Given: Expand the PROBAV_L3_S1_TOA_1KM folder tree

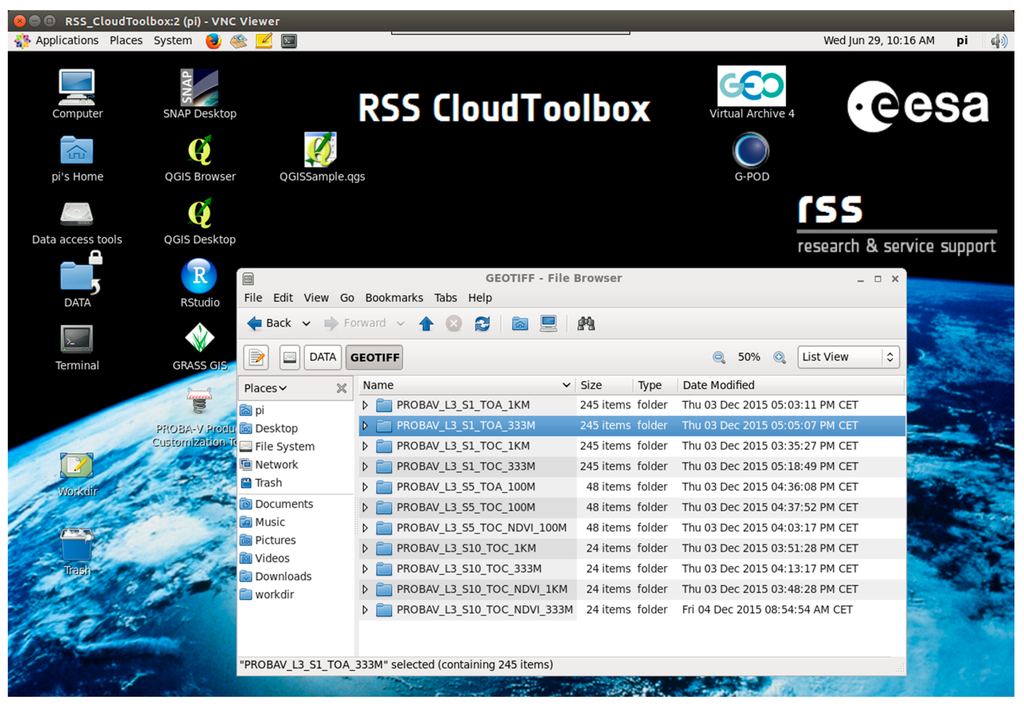Looking at the screenshot, I should [x=365, y=405].
